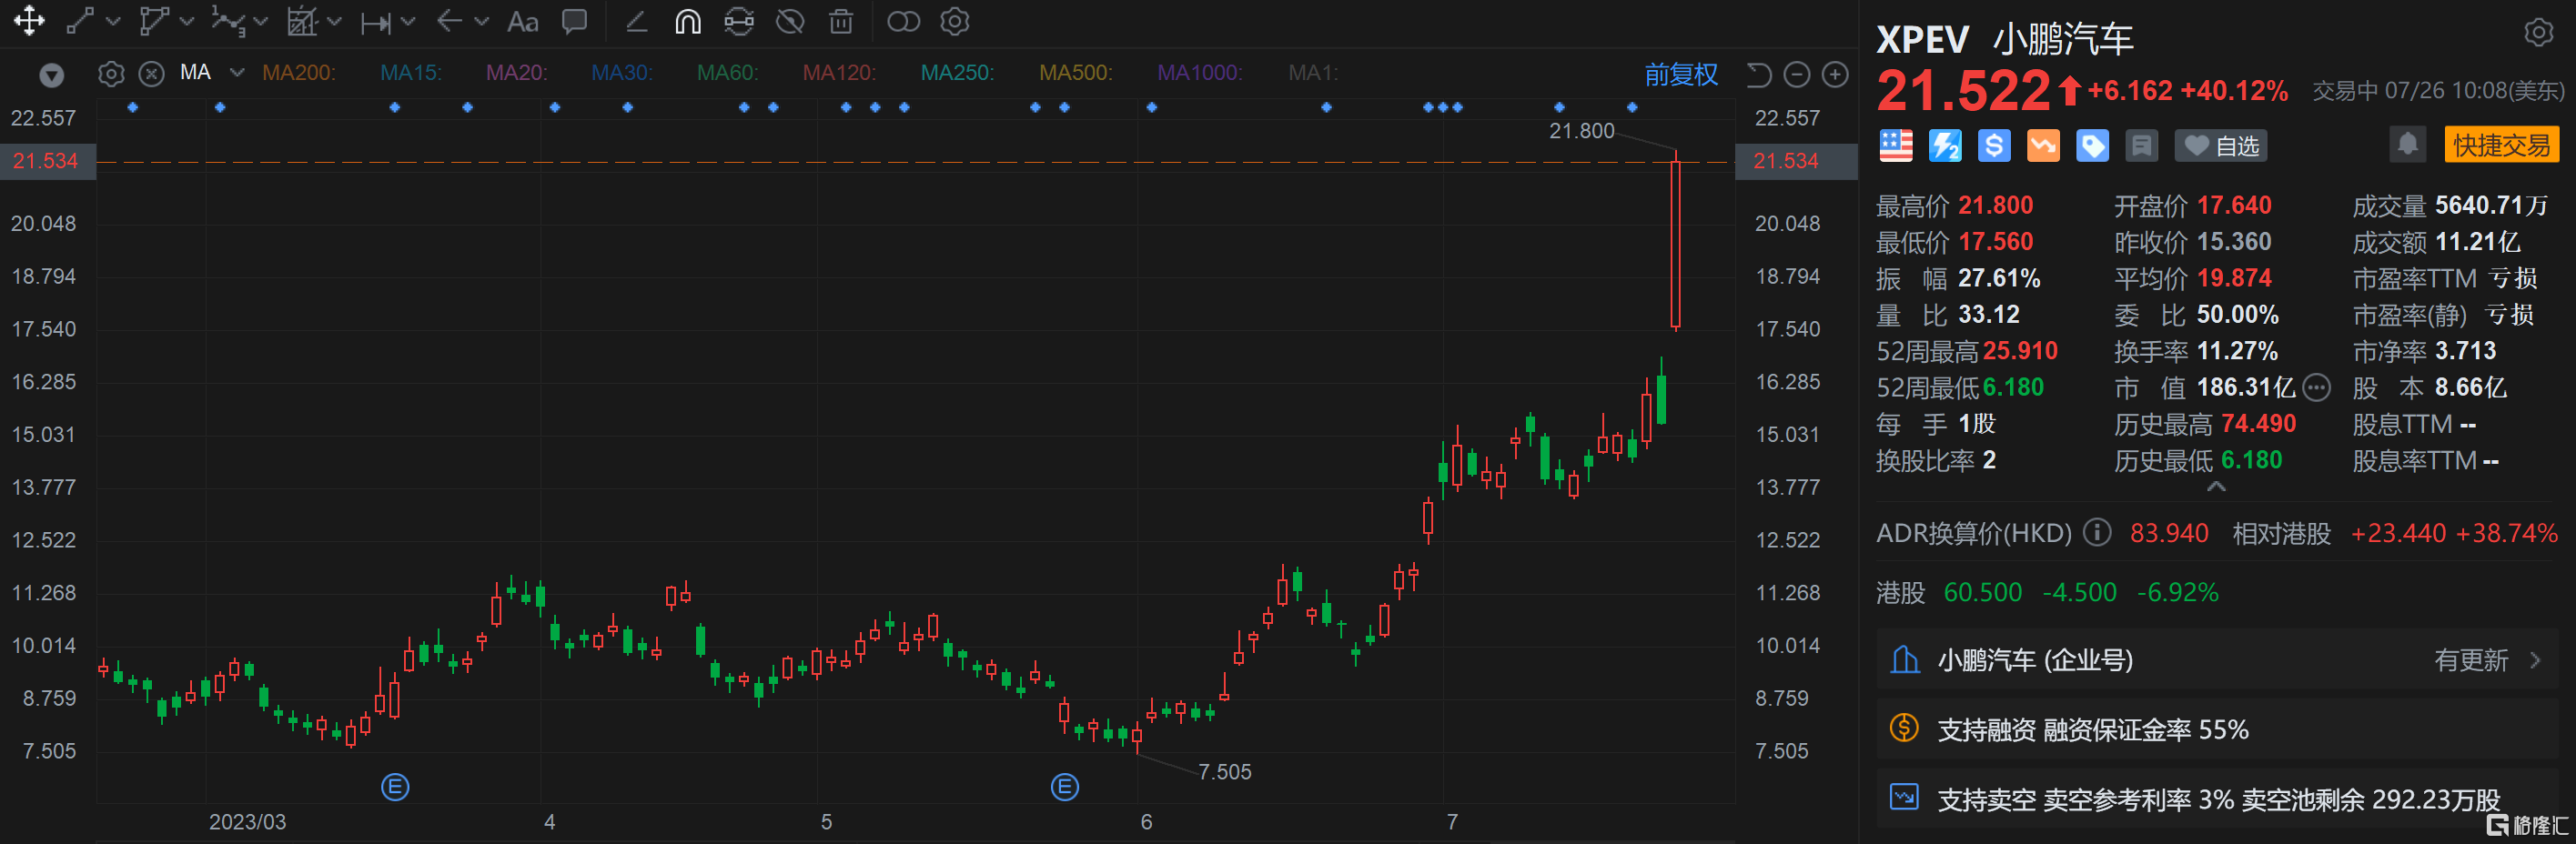Open MA indicator settings gear

pyautogui.click(x=111, y=74)
